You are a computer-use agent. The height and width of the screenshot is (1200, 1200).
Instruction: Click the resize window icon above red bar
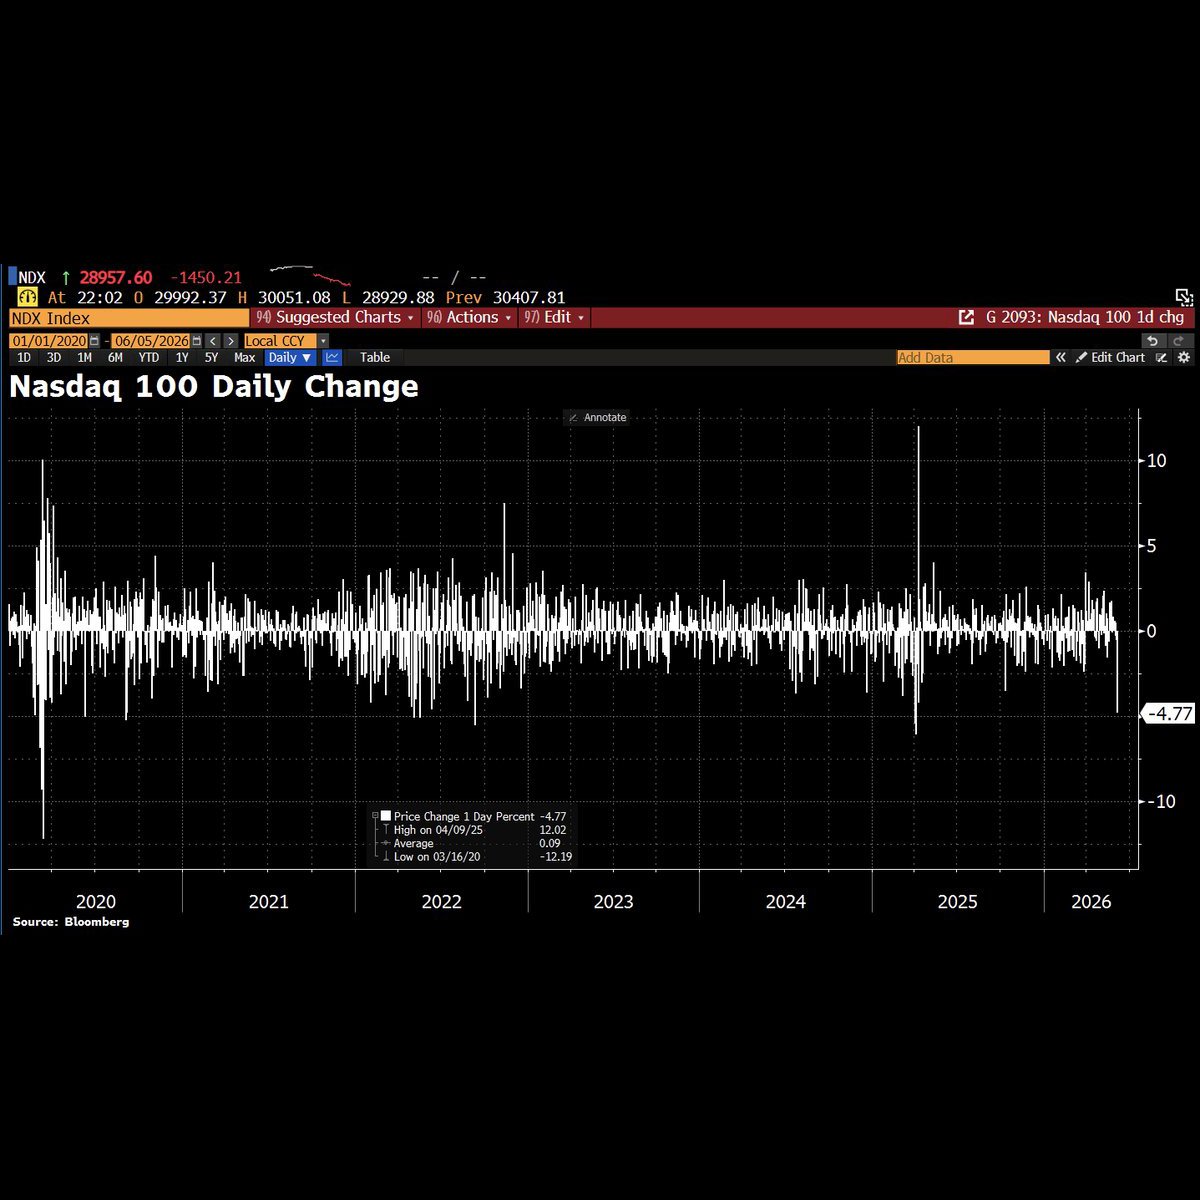[x=1184, y=297]
